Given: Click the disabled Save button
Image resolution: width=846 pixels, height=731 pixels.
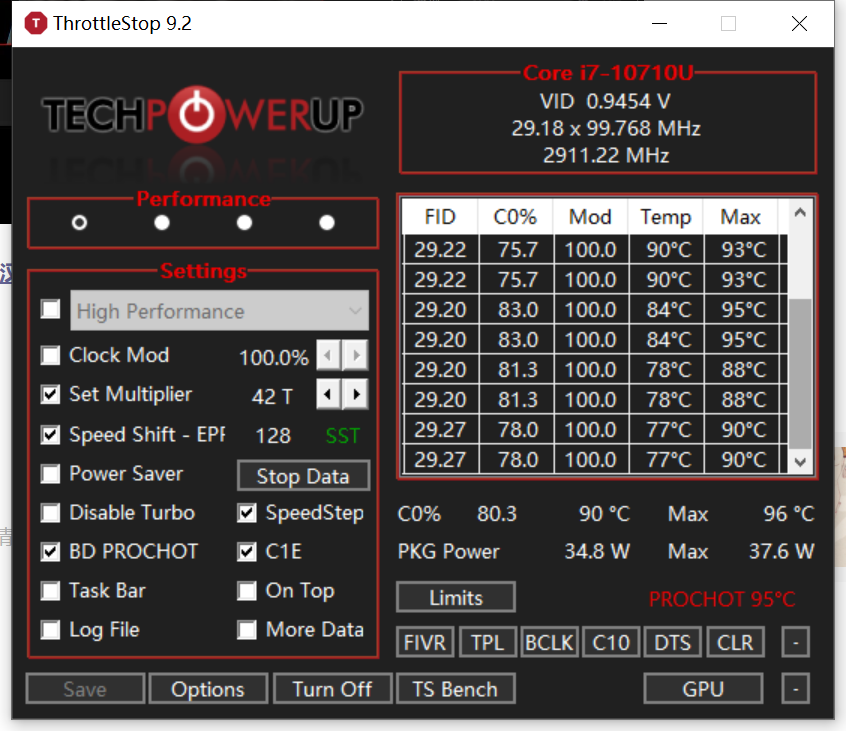Looking at the screenshot, I should (x=85, y=689).
